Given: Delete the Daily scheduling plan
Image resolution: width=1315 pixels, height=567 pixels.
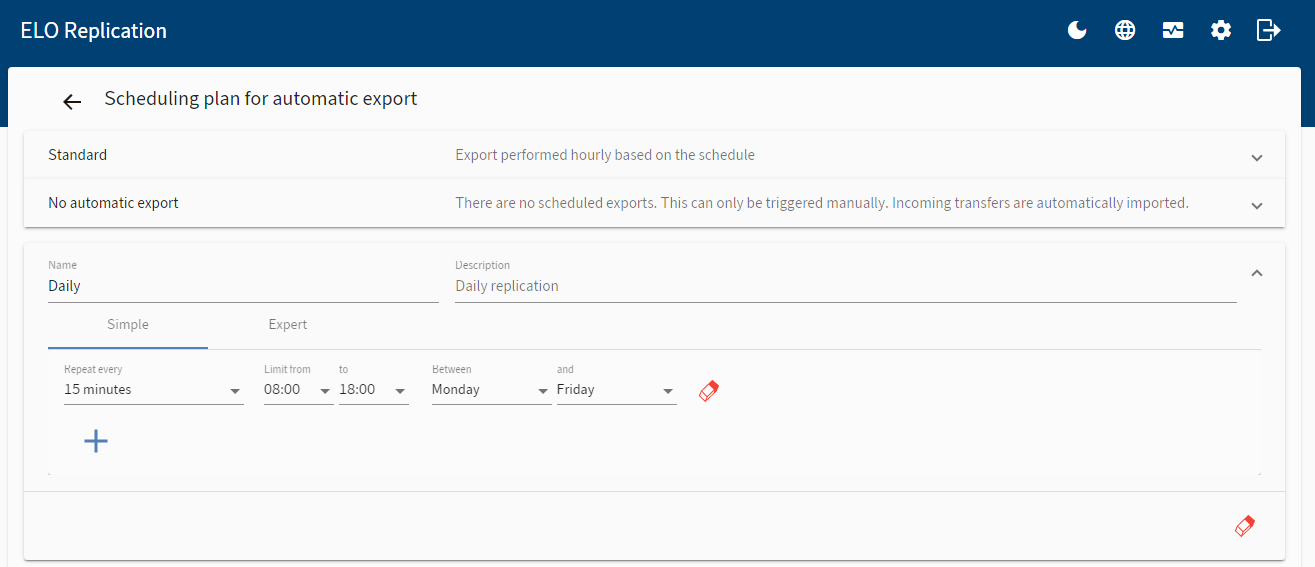Looking at the screenshot, I should coord(1244,526).
